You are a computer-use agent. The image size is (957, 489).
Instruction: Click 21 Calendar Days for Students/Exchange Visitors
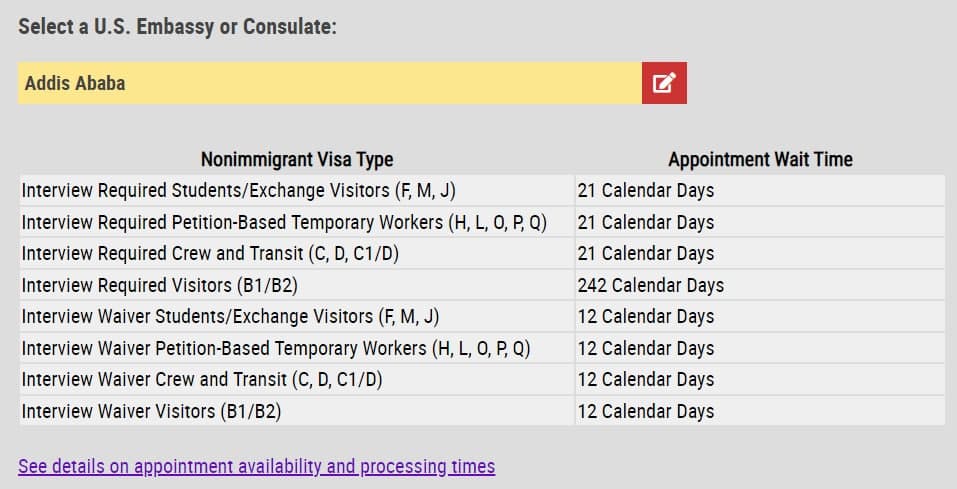[646, 190]
